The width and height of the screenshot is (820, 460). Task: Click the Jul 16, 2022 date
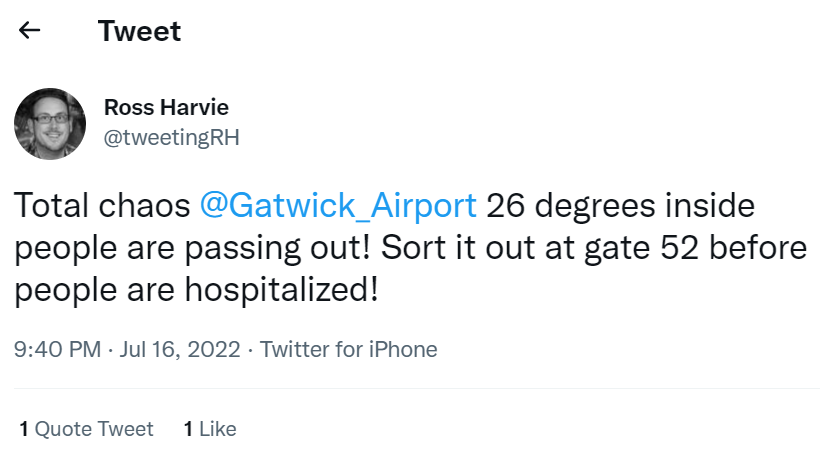point(180,350)
